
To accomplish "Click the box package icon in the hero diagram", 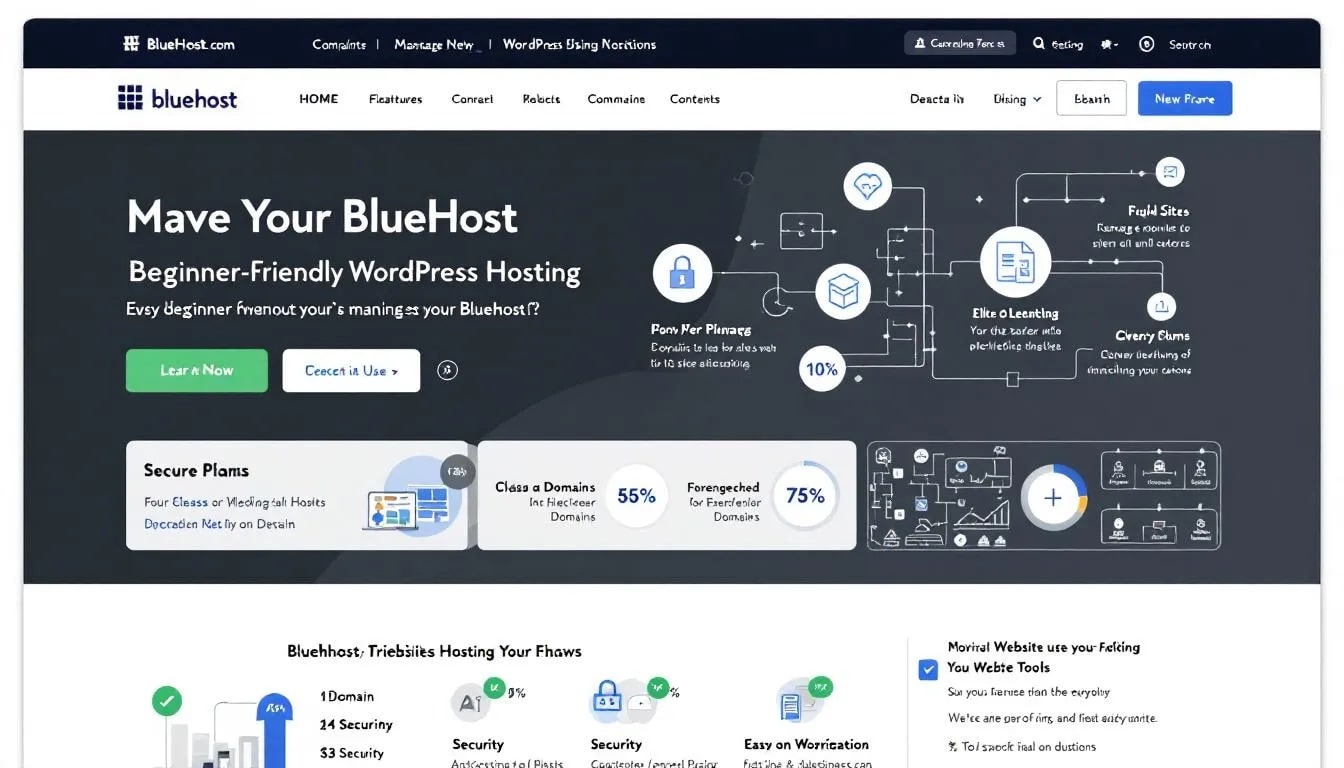I will (844, 292).
